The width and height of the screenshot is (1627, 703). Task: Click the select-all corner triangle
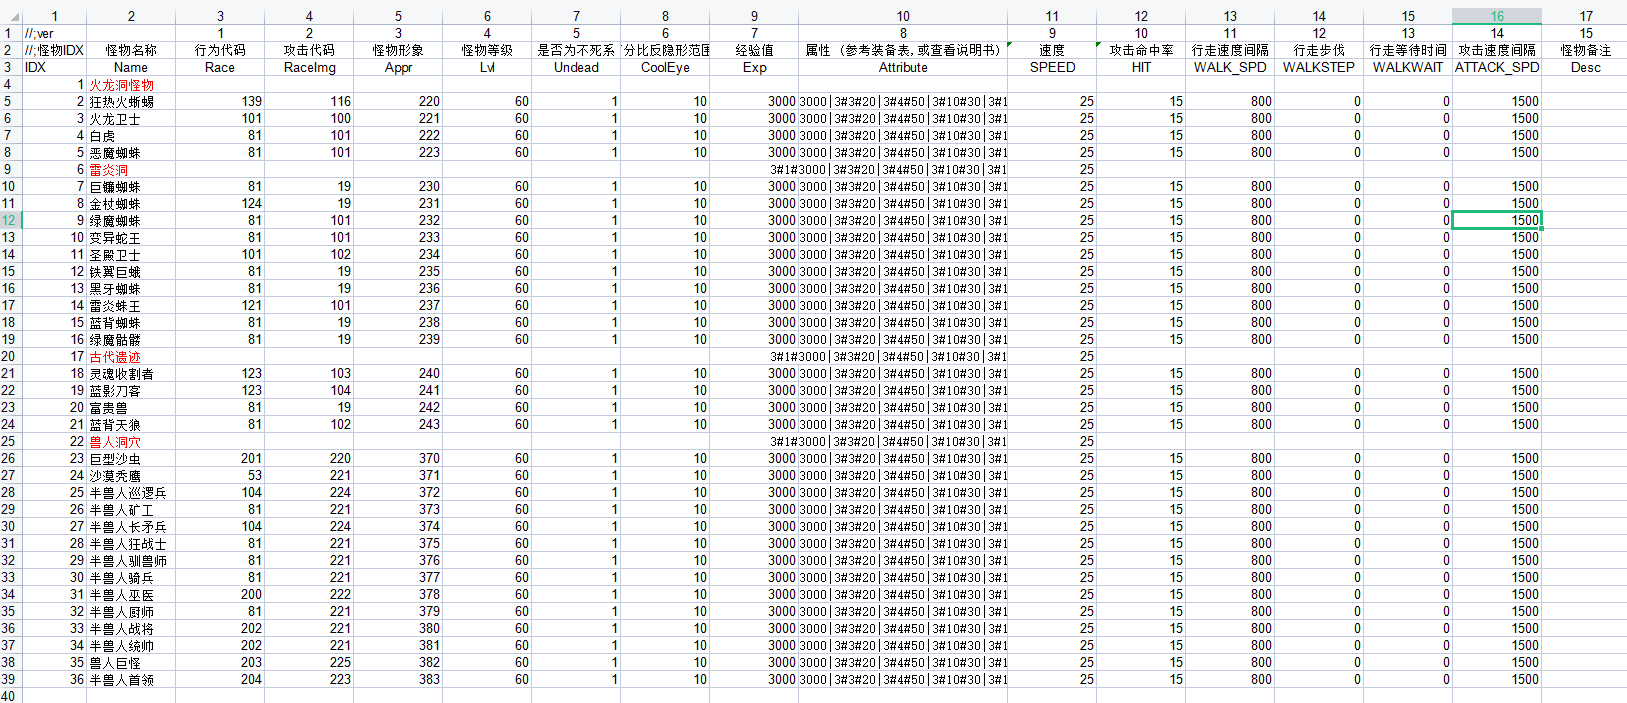click(x=10, y=15)
